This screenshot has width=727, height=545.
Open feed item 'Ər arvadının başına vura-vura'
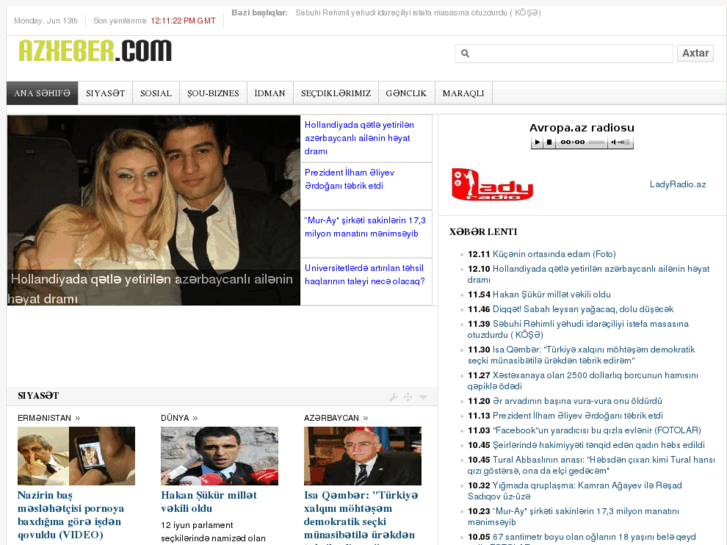pyautogui.click(x=577, y=401)
